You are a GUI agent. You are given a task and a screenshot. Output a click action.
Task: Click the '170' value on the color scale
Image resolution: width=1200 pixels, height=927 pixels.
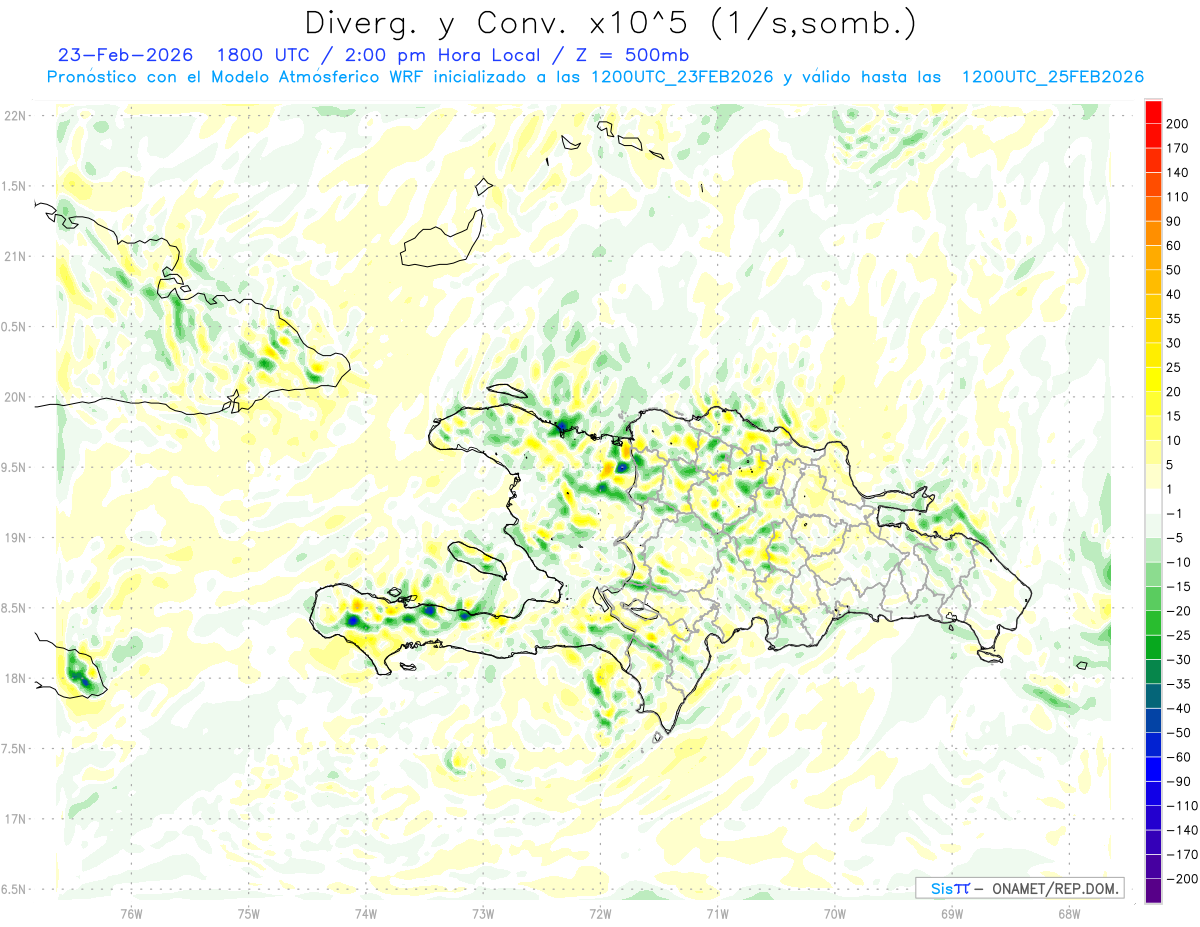point(1179,148)
